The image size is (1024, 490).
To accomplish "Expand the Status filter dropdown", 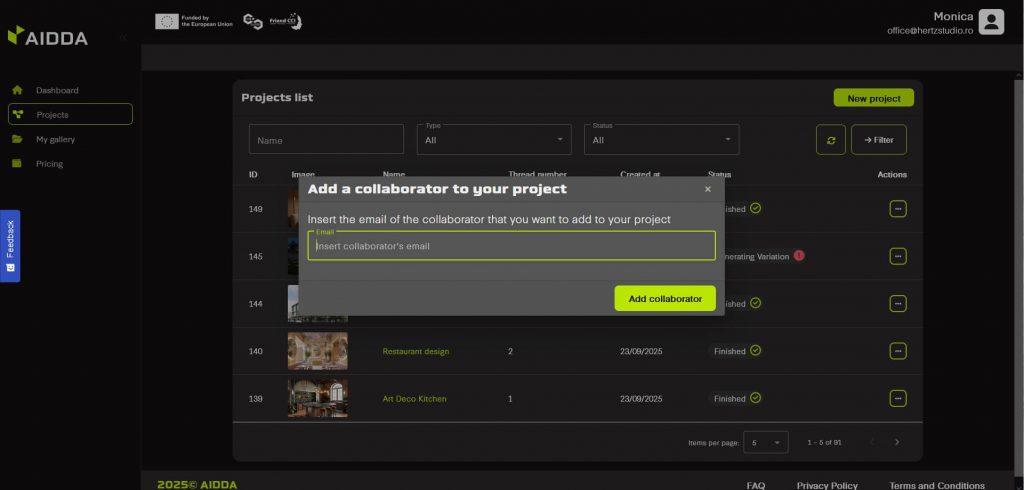I will 661,140.
